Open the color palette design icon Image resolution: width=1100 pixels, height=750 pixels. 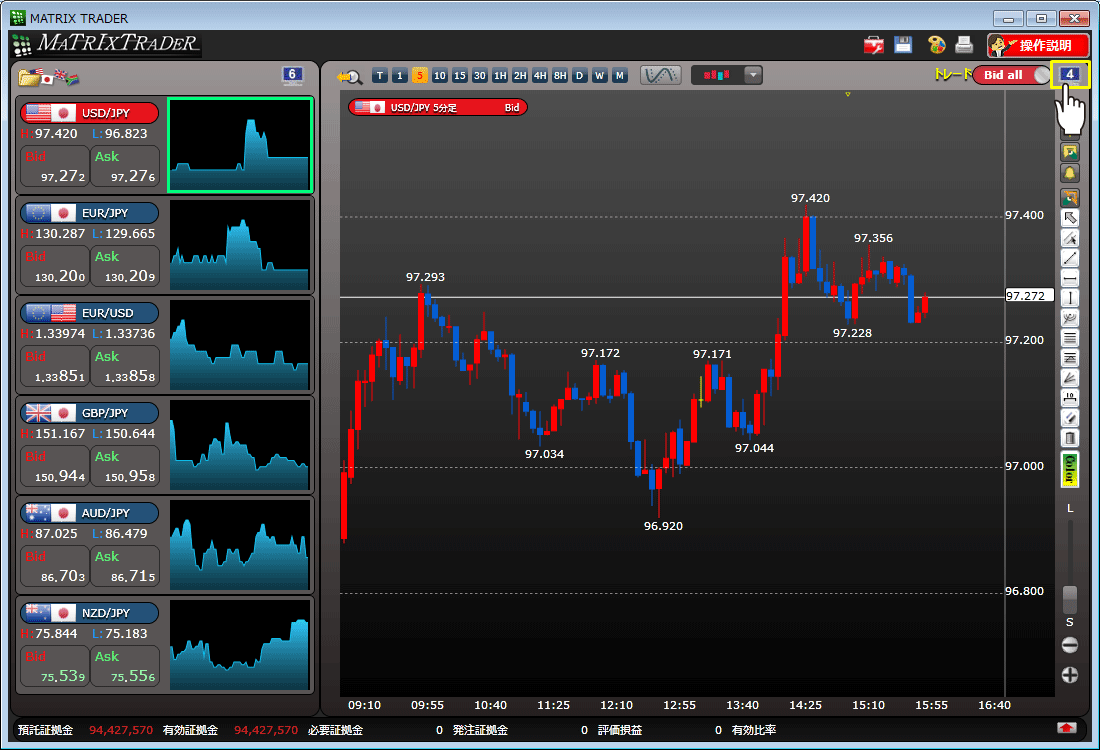click(936, 45)
